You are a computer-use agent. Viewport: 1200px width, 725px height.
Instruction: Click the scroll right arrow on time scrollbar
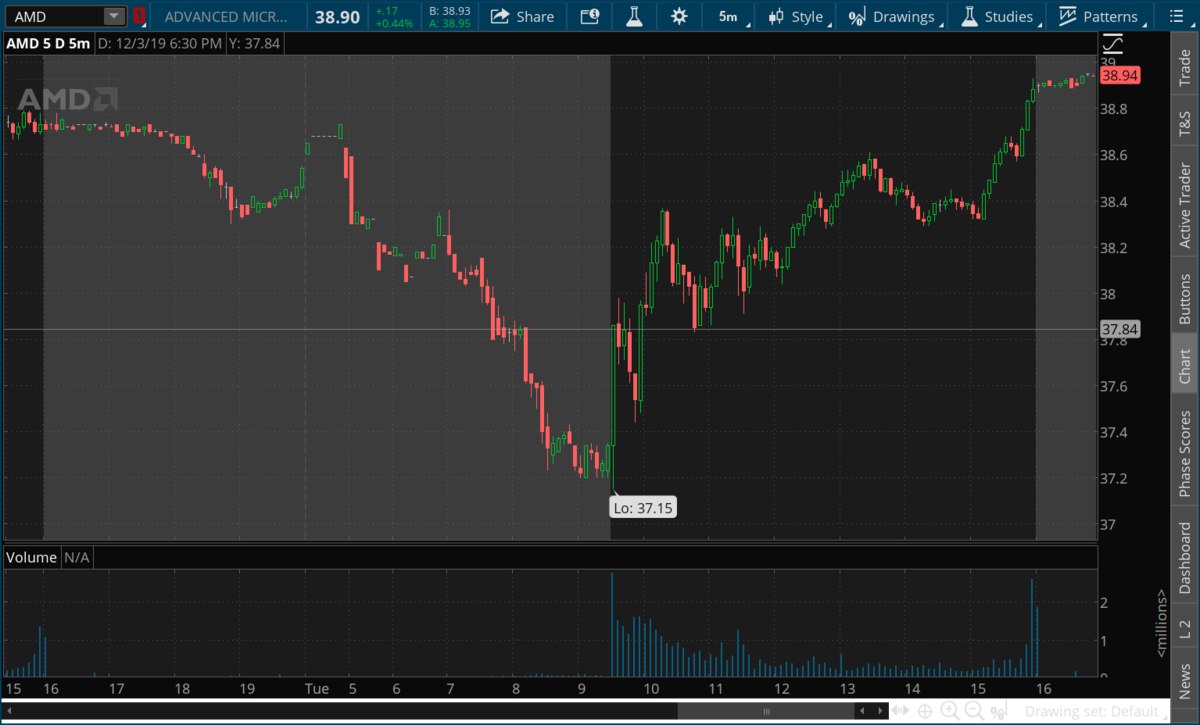click(881, 711)
